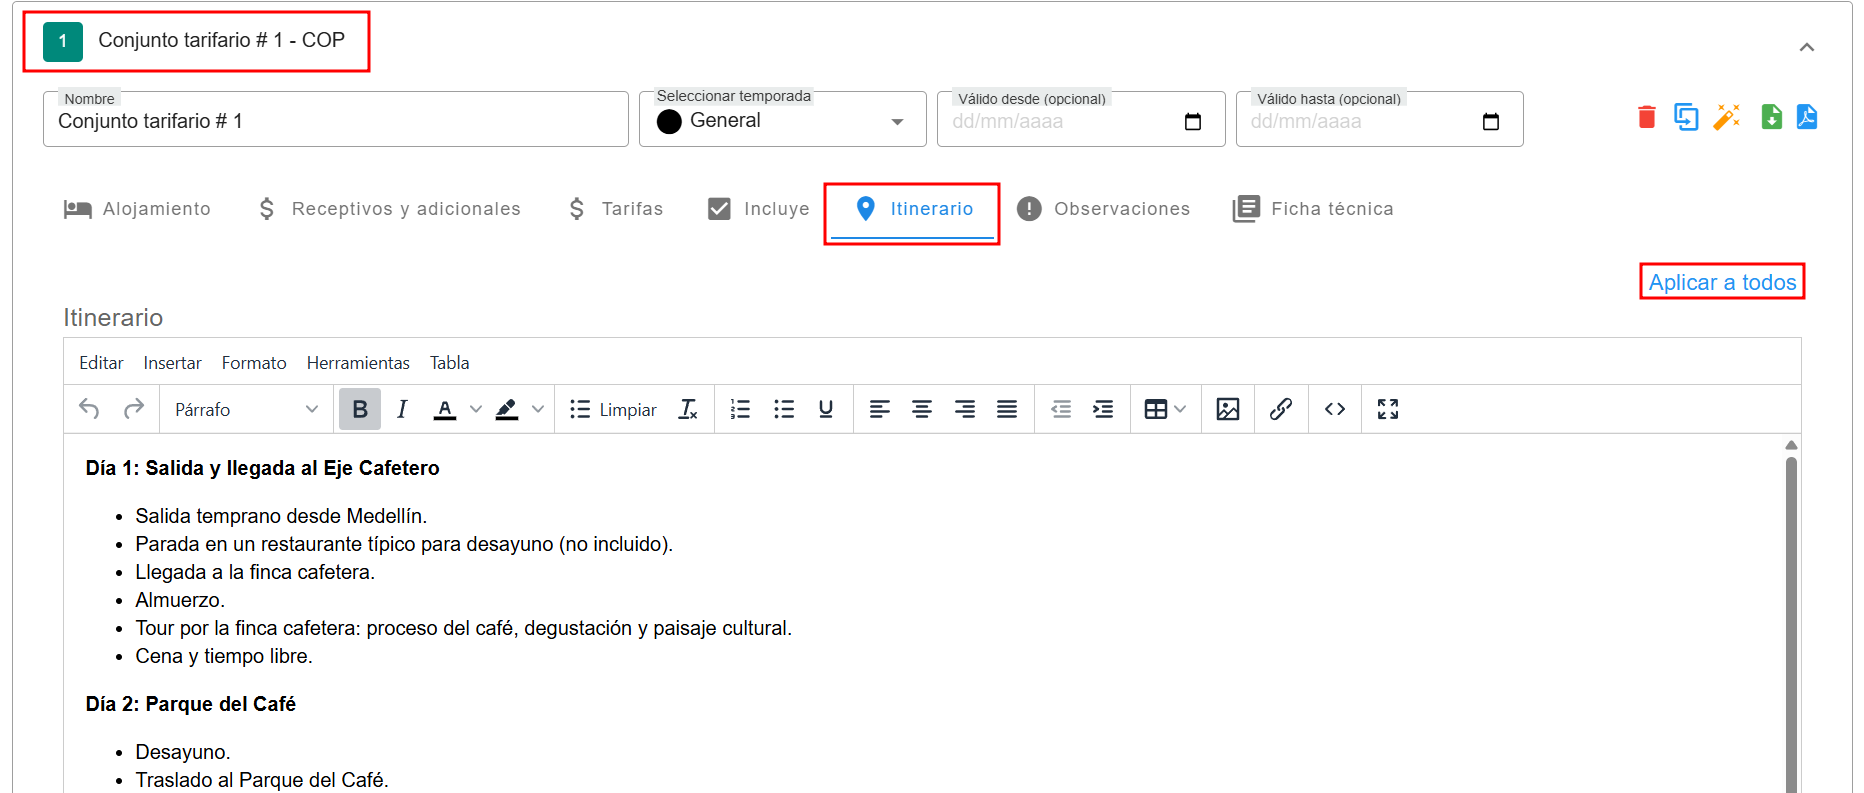
Task: Insert an image in the editor
Action: pos(1227,409)
